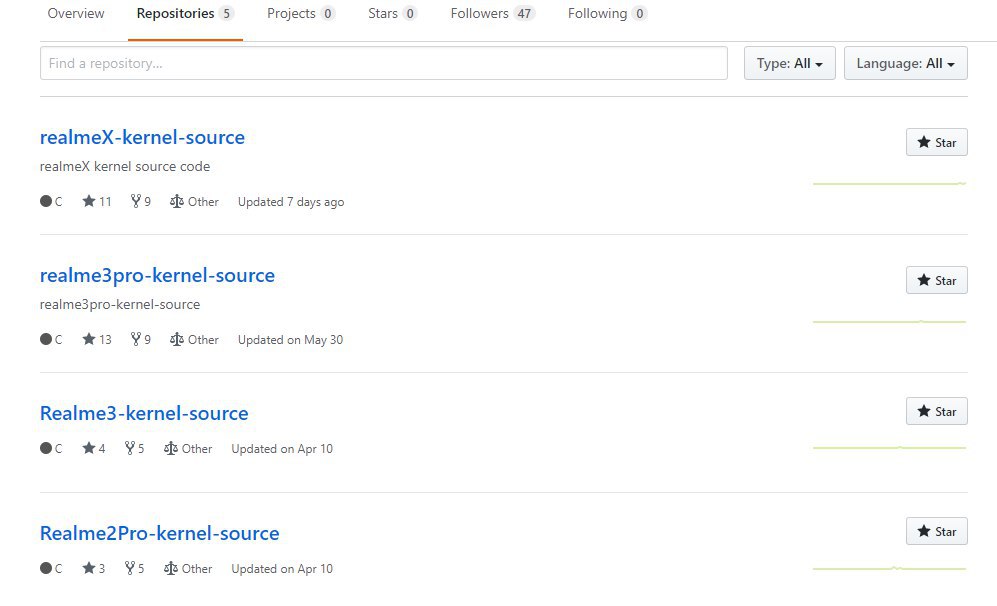The width and height of the screenshot is (997, 606).
Task: View stargazers star icon for realmeX-kernel-source
Action: click(x=88, y=201)
